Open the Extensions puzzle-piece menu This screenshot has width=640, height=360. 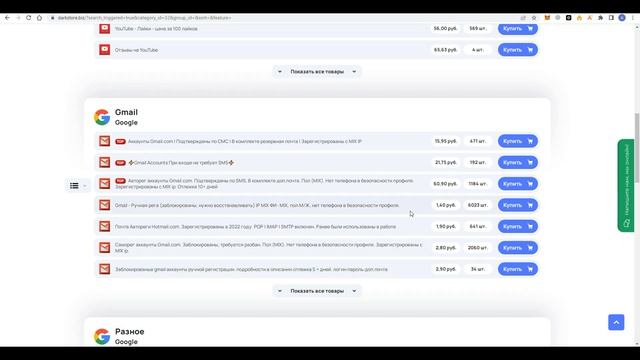pos(600,18)
